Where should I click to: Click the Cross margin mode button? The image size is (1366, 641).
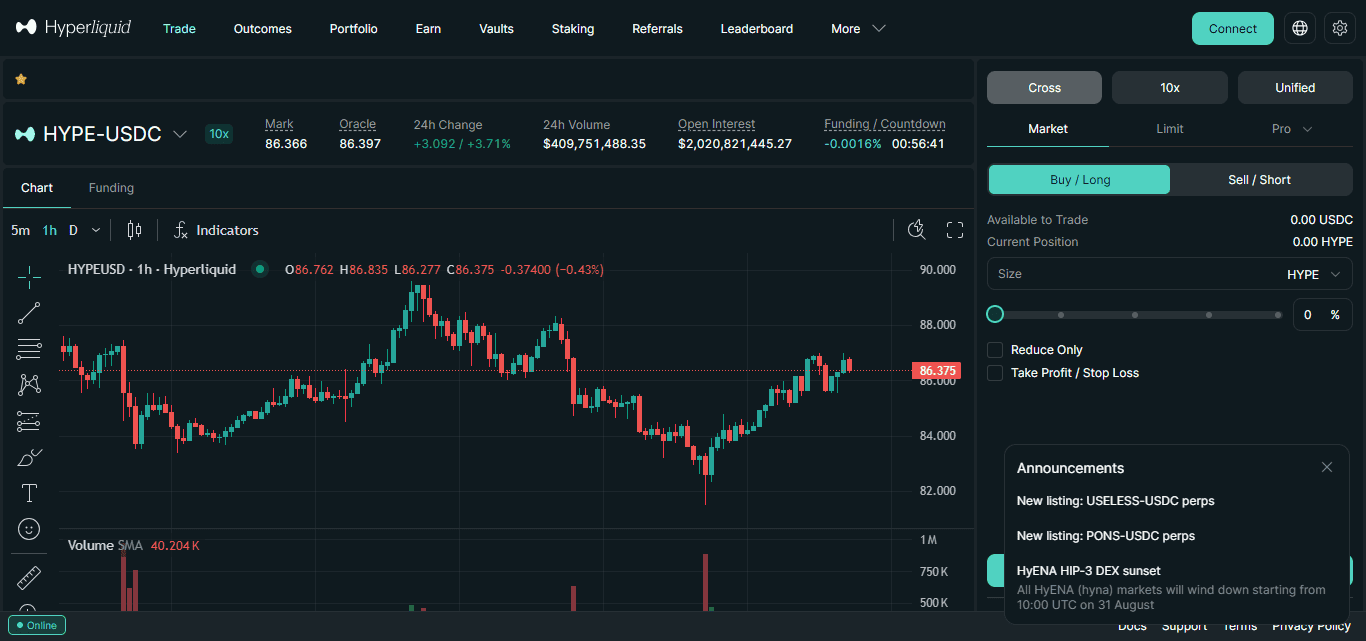[x=1044, y=88]
